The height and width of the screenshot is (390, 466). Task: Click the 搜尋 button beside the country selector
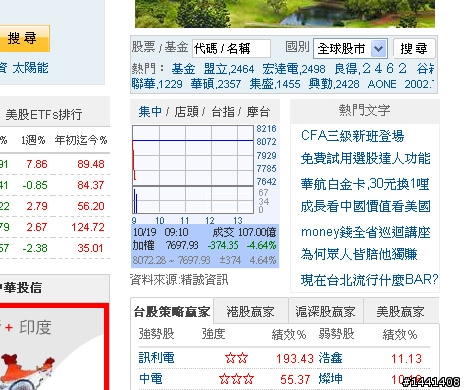tap(414, 49)
